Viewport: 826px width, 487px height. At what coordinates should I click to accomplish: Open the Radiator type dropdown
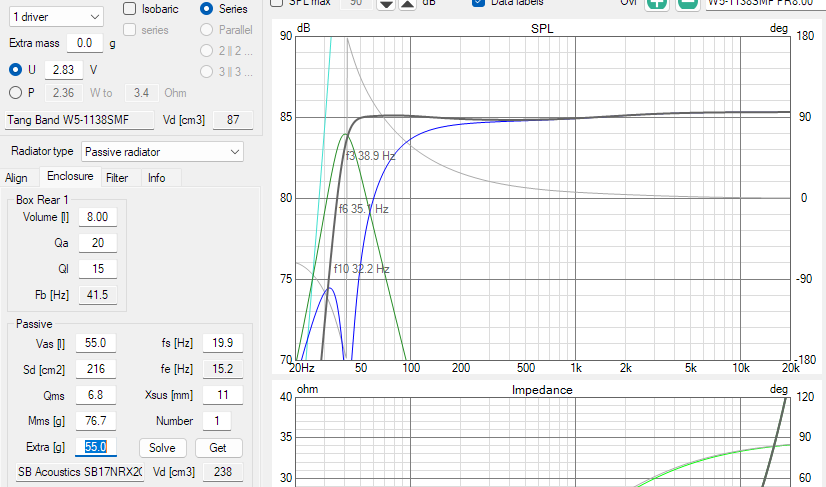(x=162, y=152)
